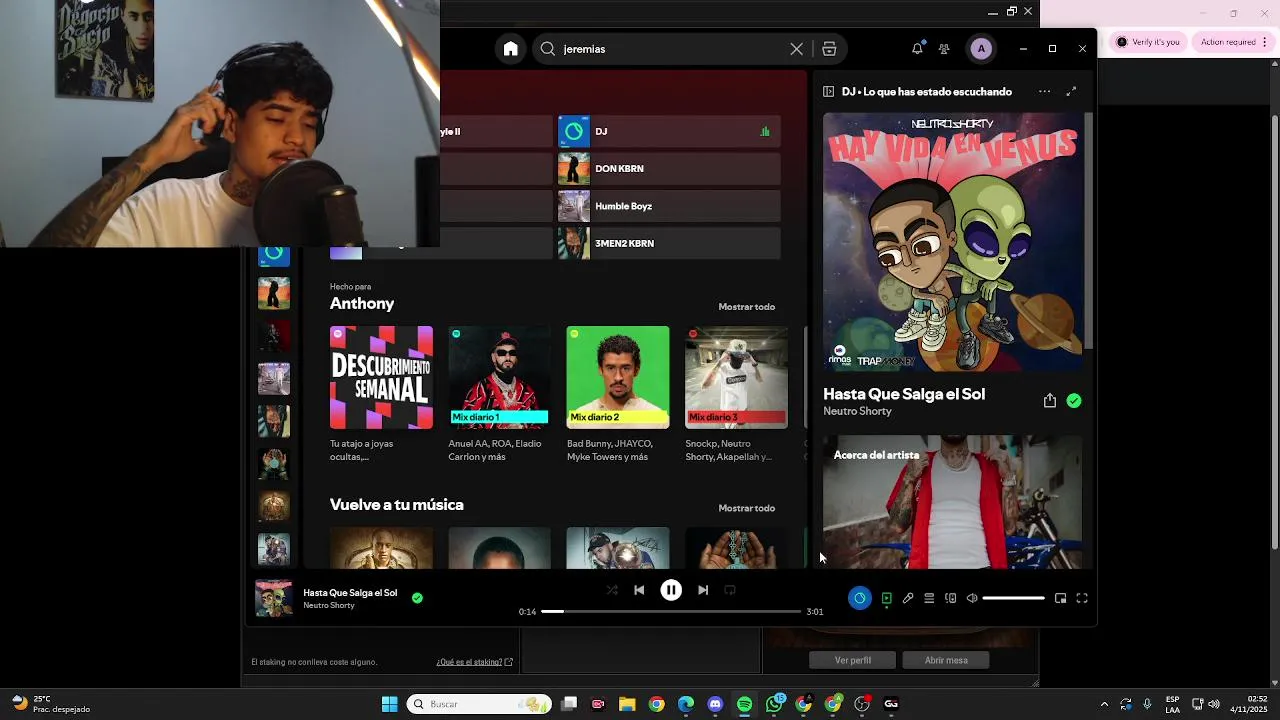Toggle the Now Playing view button
This screenshot has height=720, width=1280.
coord(886,598)
